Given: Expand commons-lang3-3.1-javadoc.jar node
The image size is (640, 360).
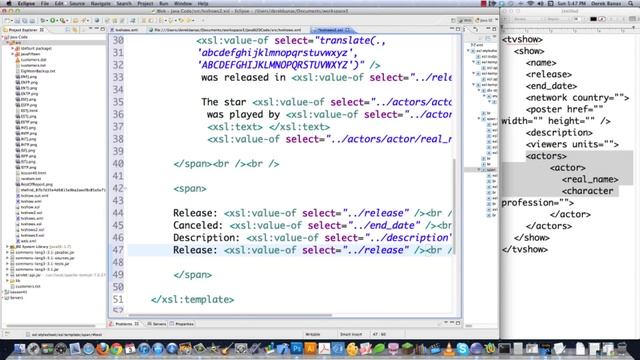Looking at the screenshot, I should pos(7,252).
